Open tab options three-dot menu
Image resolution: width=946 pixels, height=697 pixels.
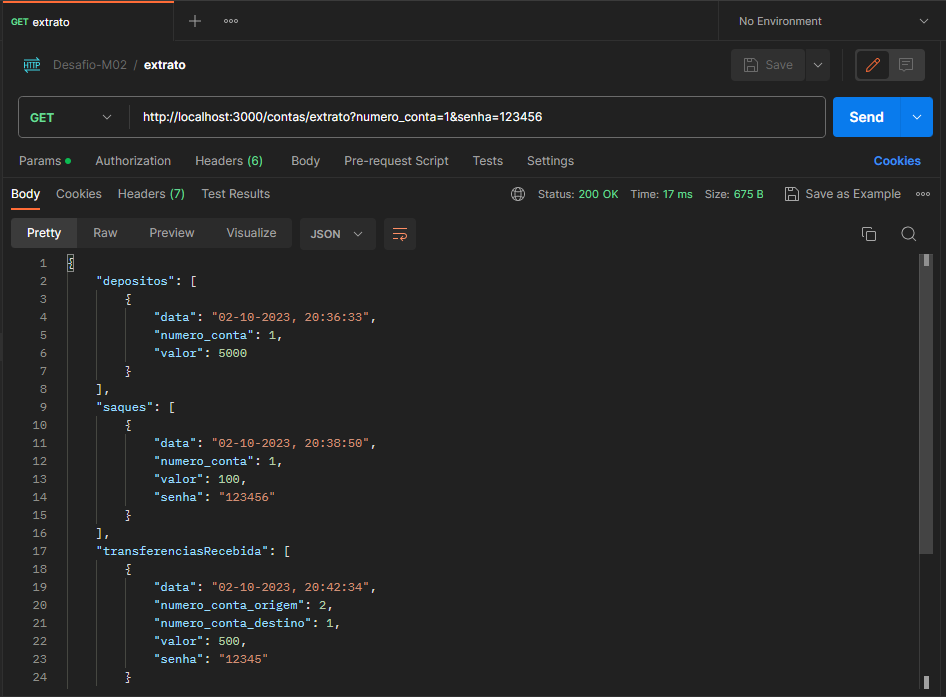tap(230, 21)
